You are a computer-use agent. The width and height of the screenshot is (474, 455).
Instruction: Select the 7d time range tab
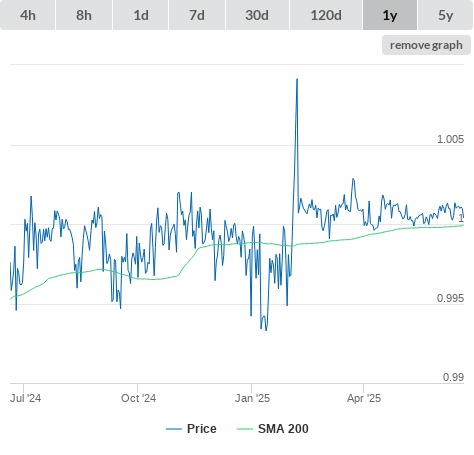tap(197, 15)
